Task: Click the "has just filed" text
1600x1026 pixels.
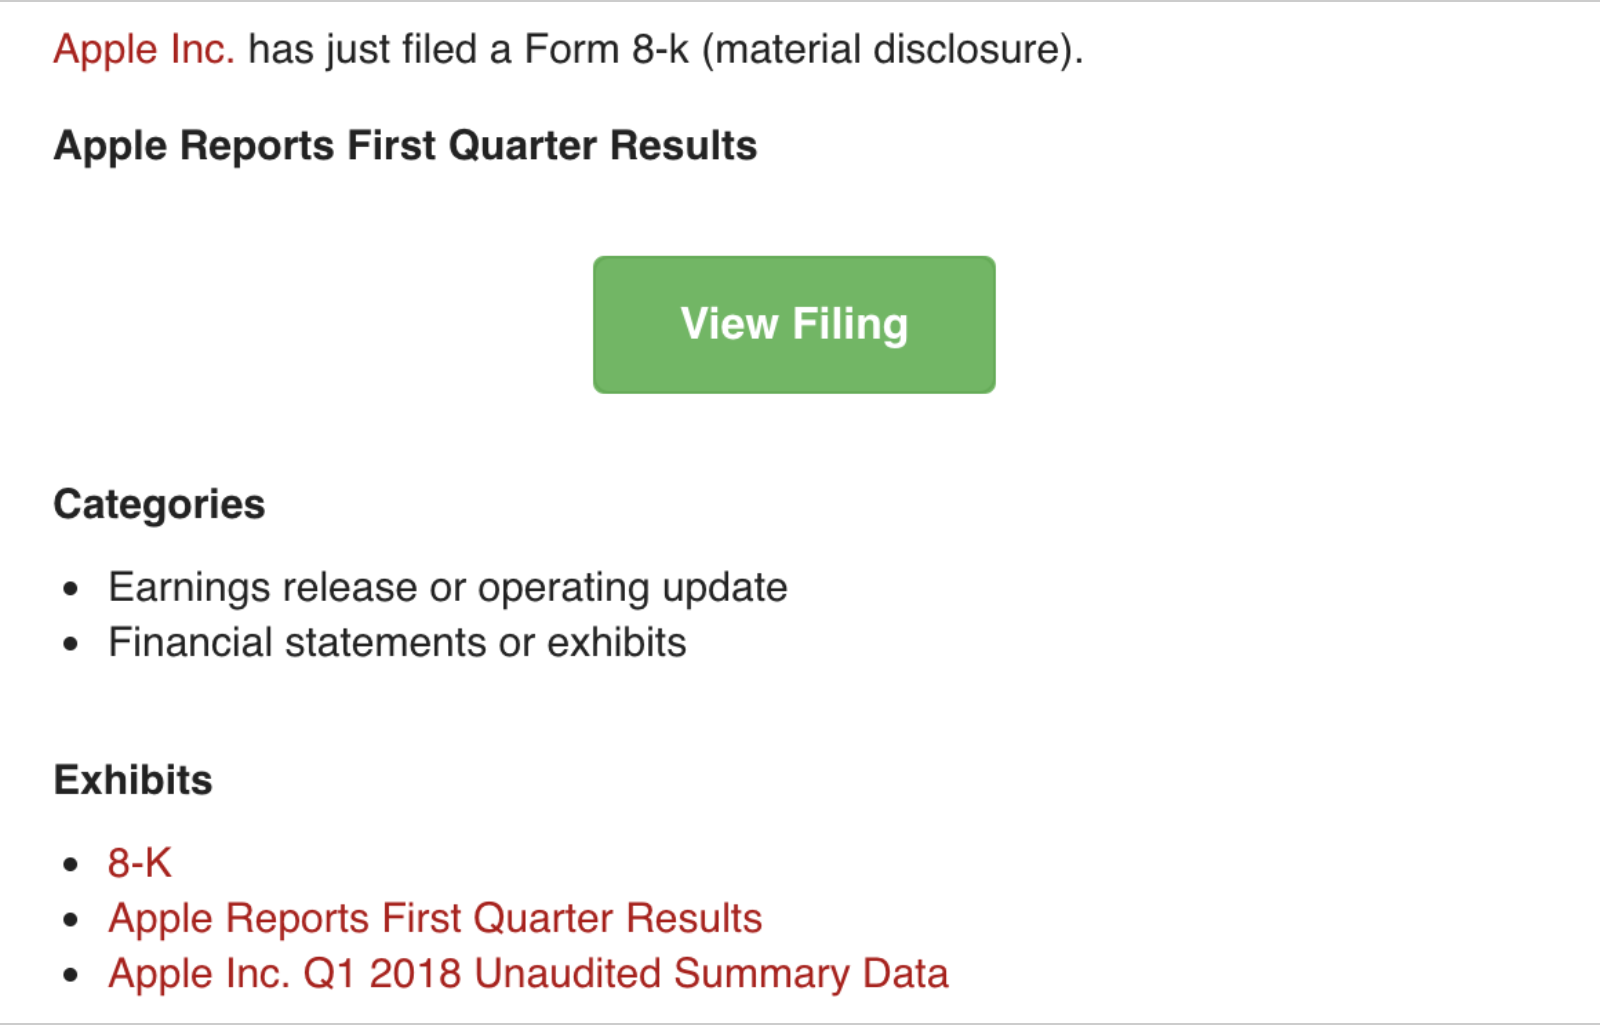Action: 362,49
